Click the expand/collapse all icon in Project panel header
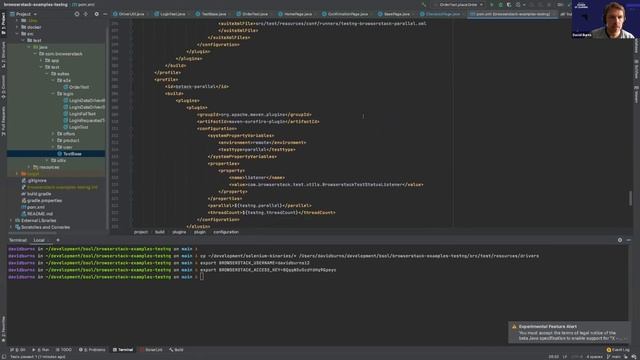 pos(86,14)
